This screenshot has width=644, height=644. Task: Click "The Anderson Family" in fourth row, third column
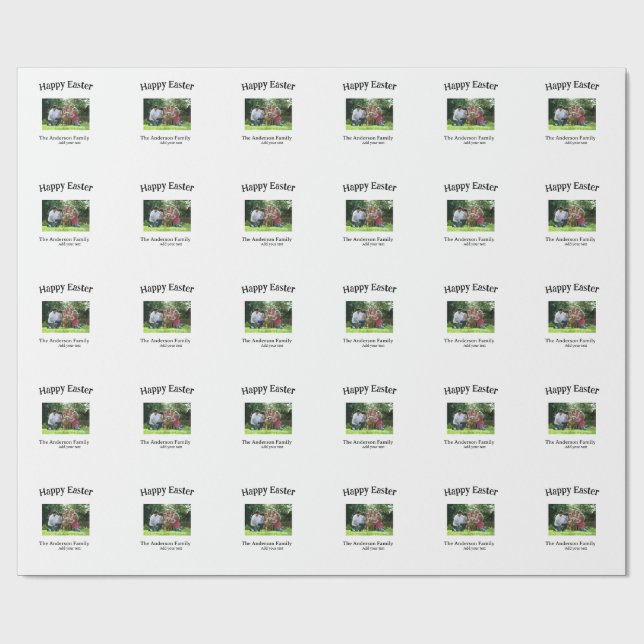pyautogui.click(x=268, y=441)
